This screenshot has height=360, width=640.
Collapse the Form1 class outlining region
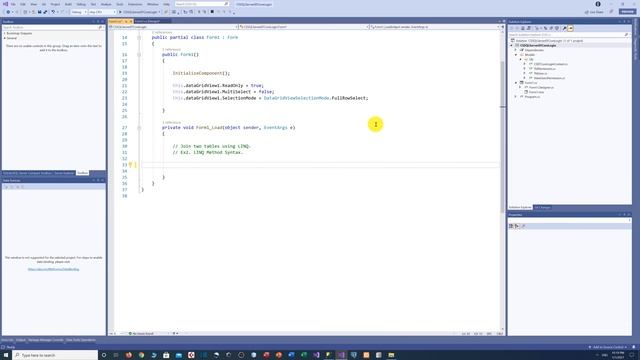point(139,38)
